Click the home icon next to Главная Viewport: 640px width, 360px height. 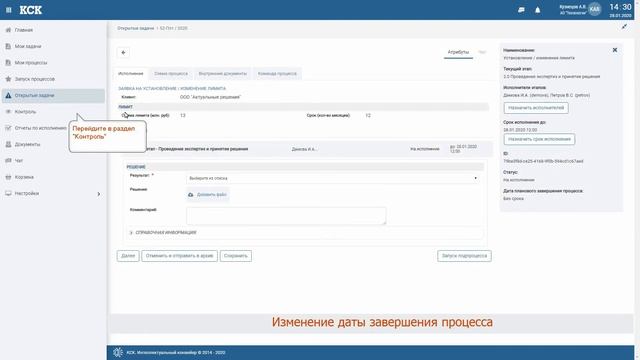tap(8, 30)
